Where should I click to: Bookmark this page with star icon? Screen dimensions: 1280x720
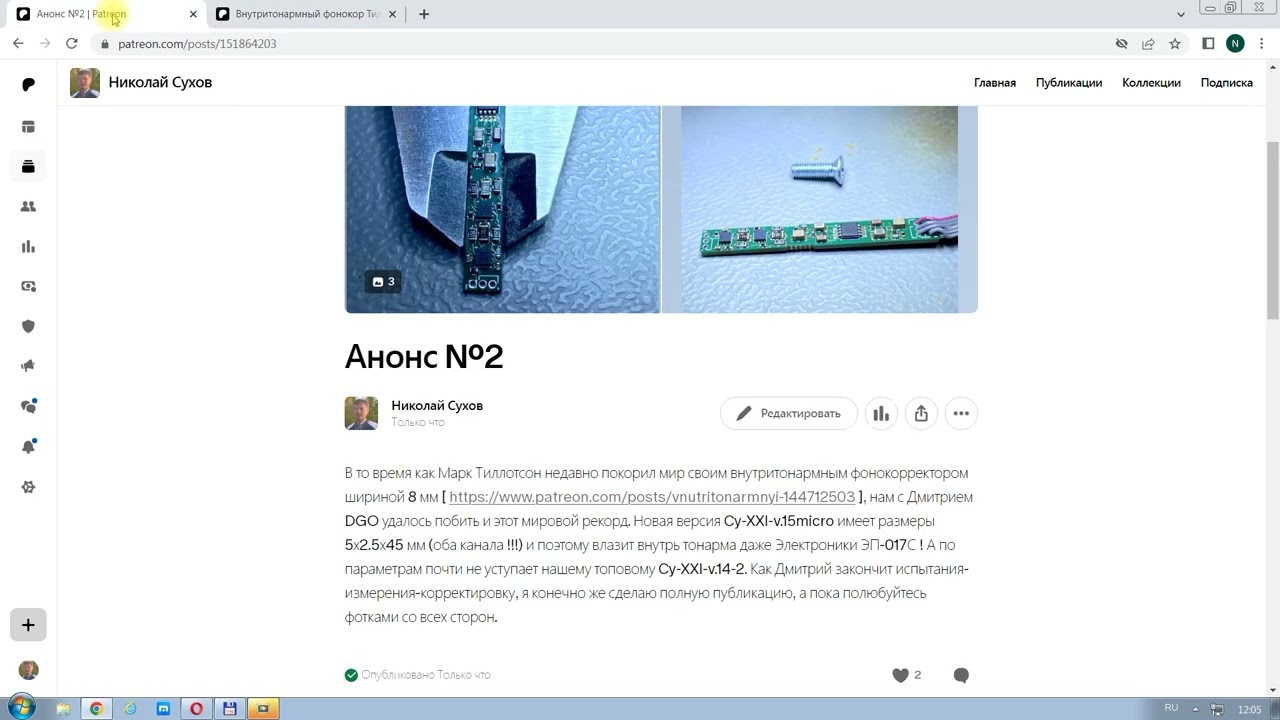1175,44
